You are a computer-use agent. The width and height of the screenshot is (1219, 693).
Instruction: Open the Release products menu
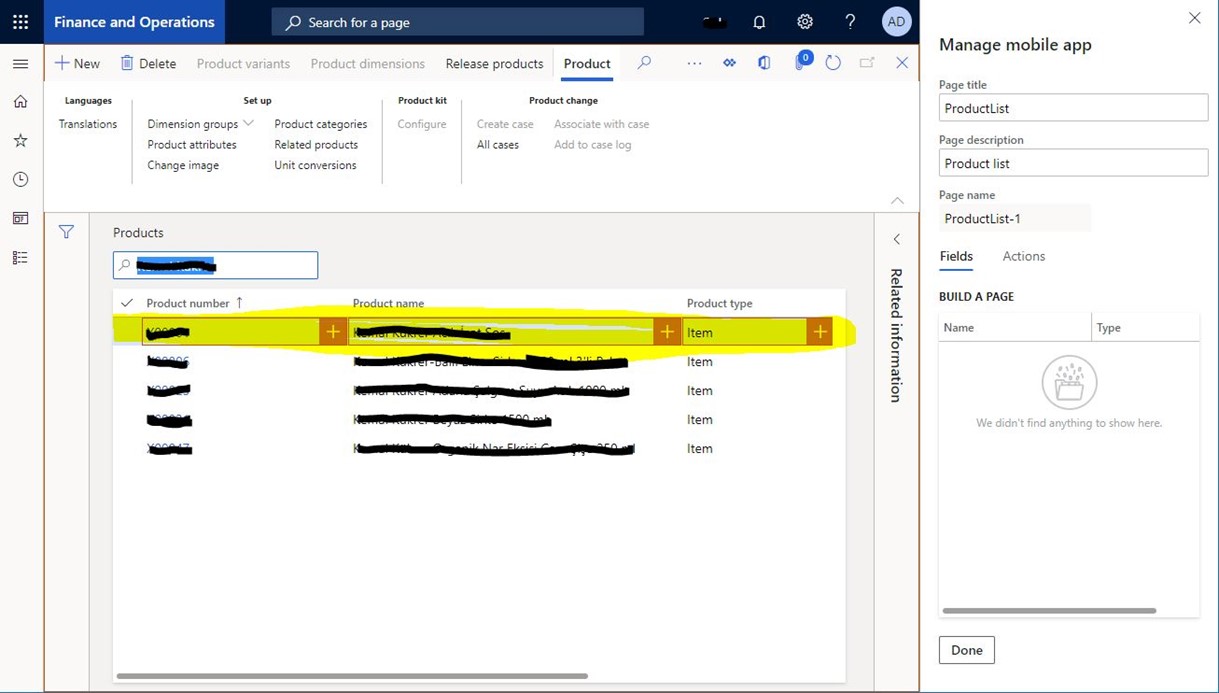click(x=494, y=63)
